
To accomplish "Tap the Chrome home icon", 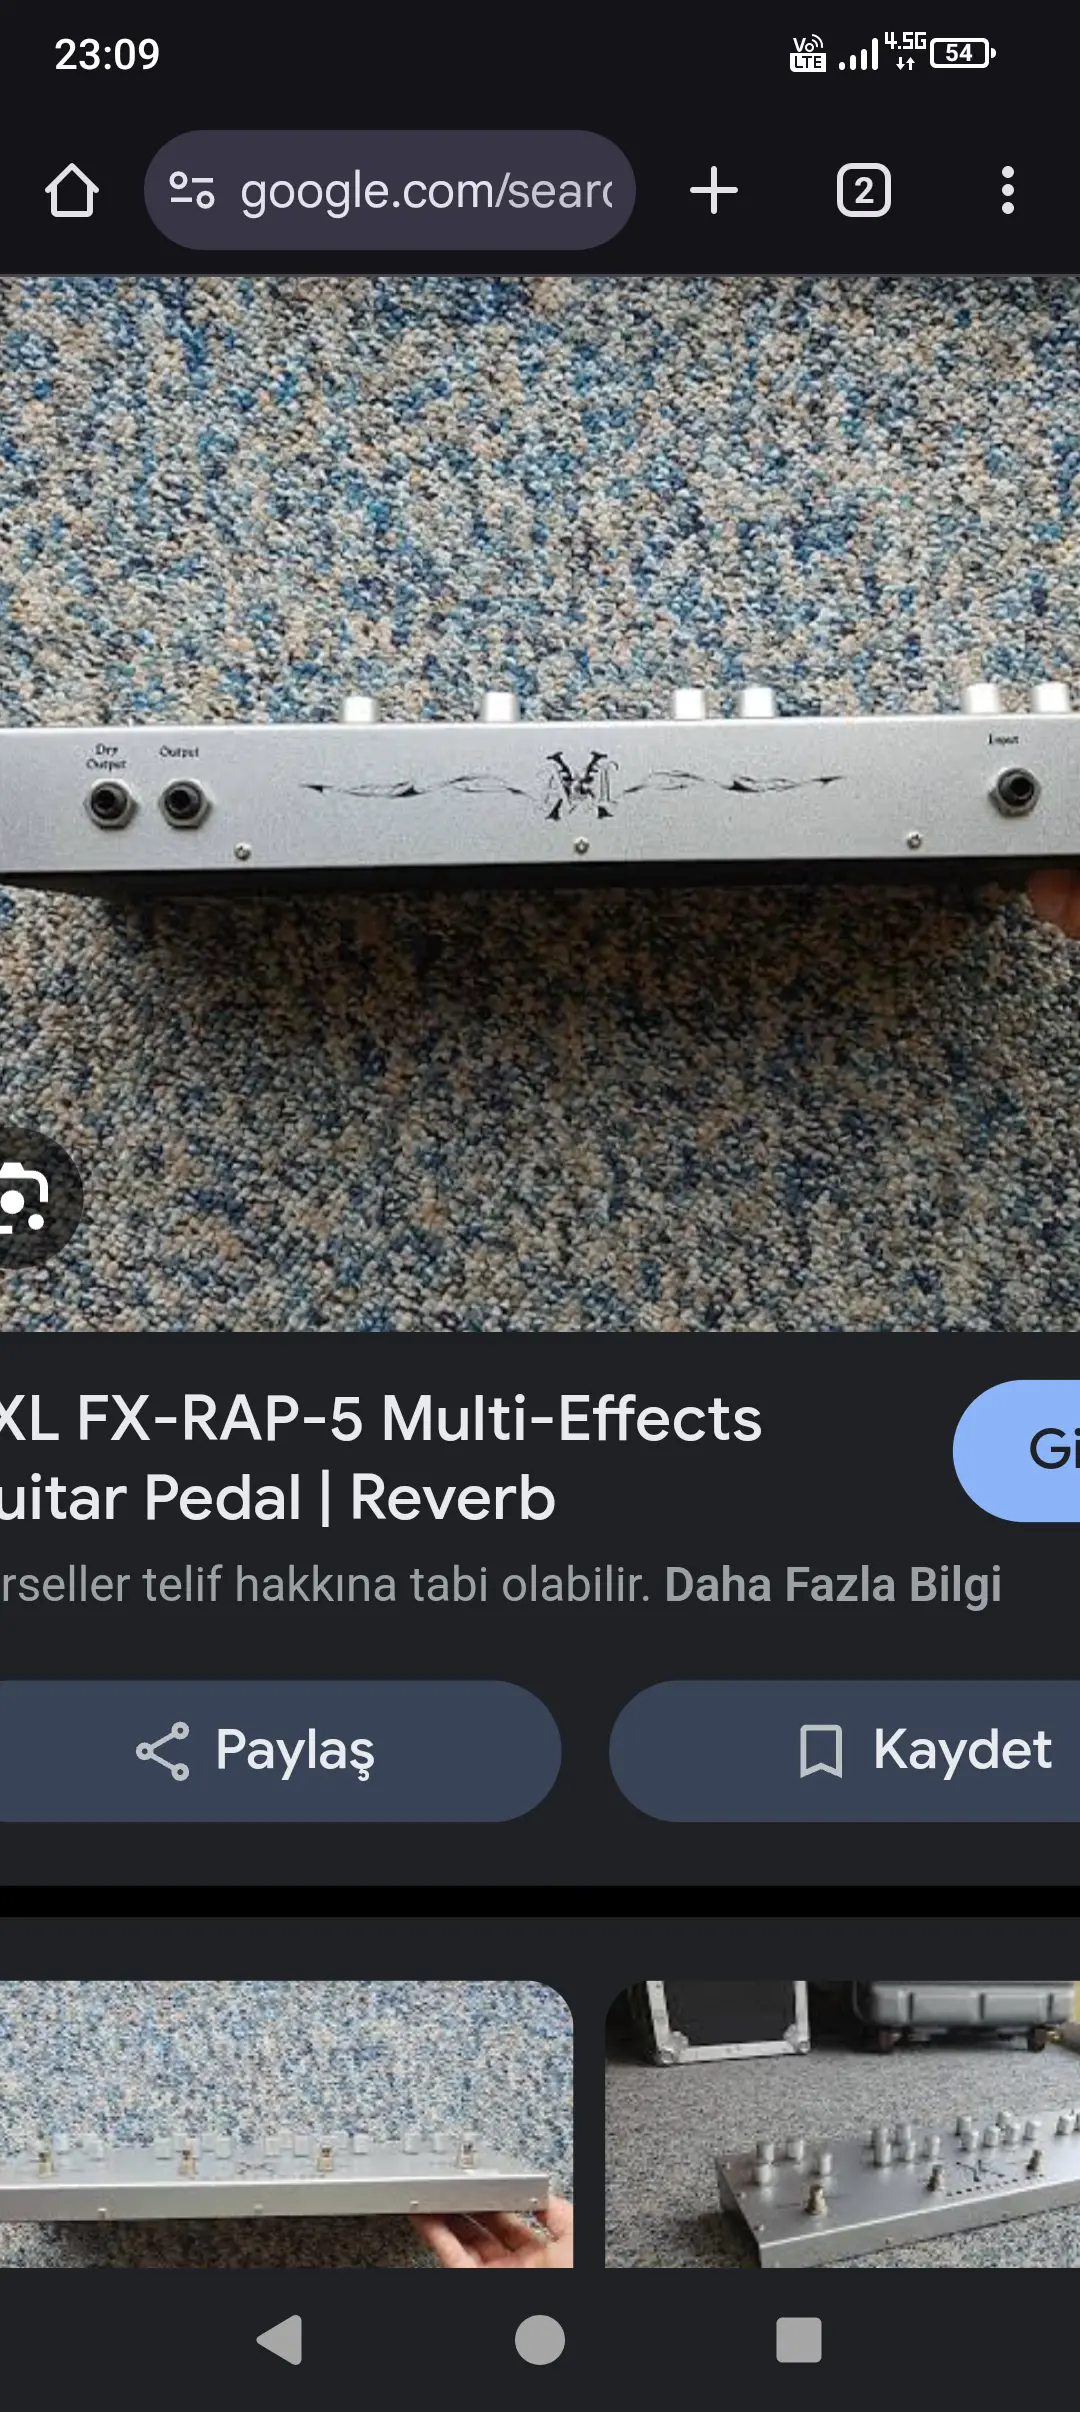I will coord(72,190).
